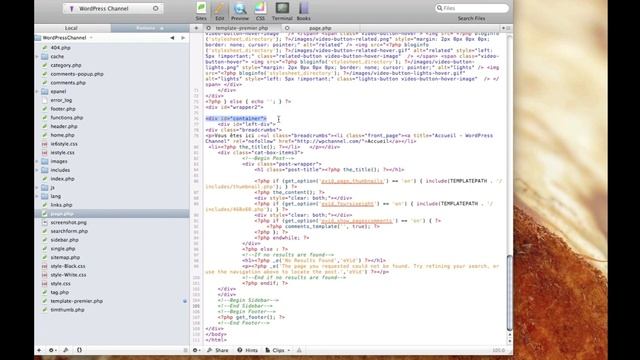This screenshot has height=360, width=640.
Task: Select iestyle.css file
Action: pyautogui.click(x=62, y=152)
